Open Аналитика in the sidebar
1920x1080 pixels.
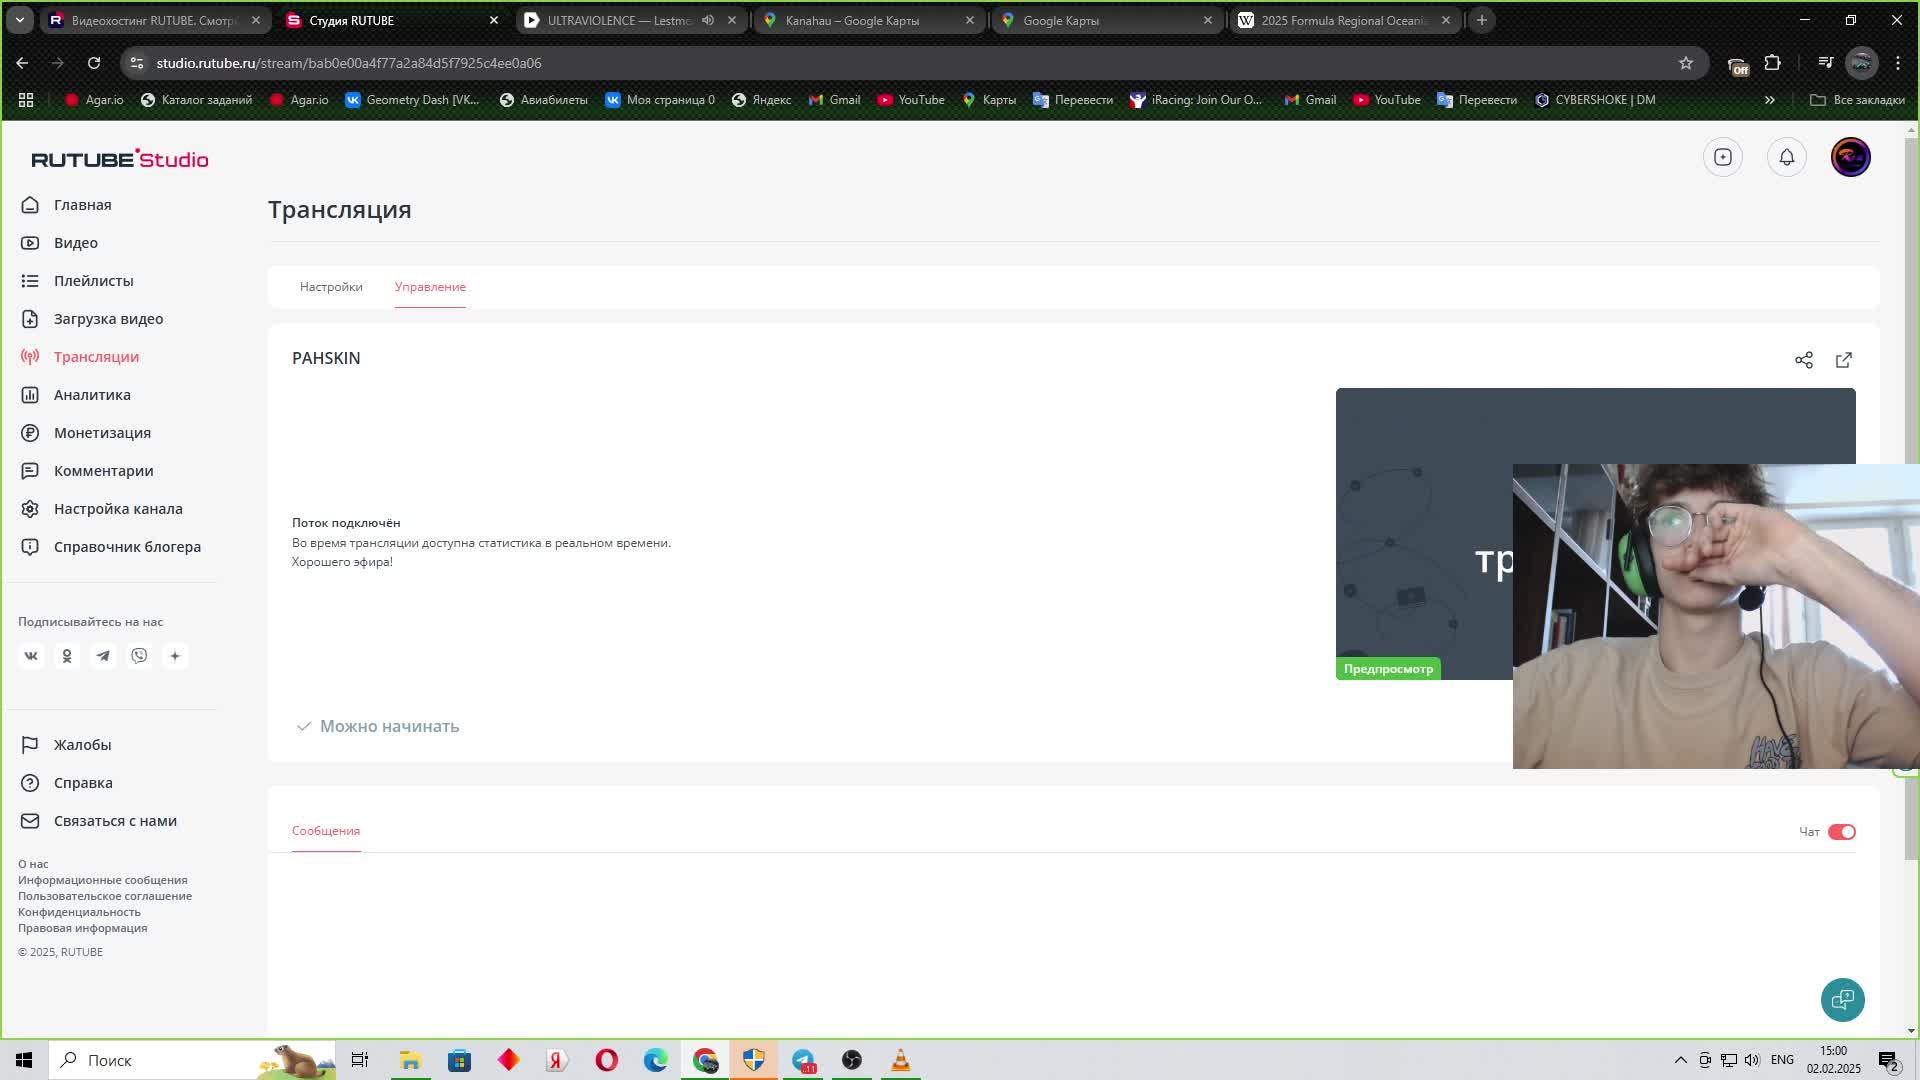(92, 395)
